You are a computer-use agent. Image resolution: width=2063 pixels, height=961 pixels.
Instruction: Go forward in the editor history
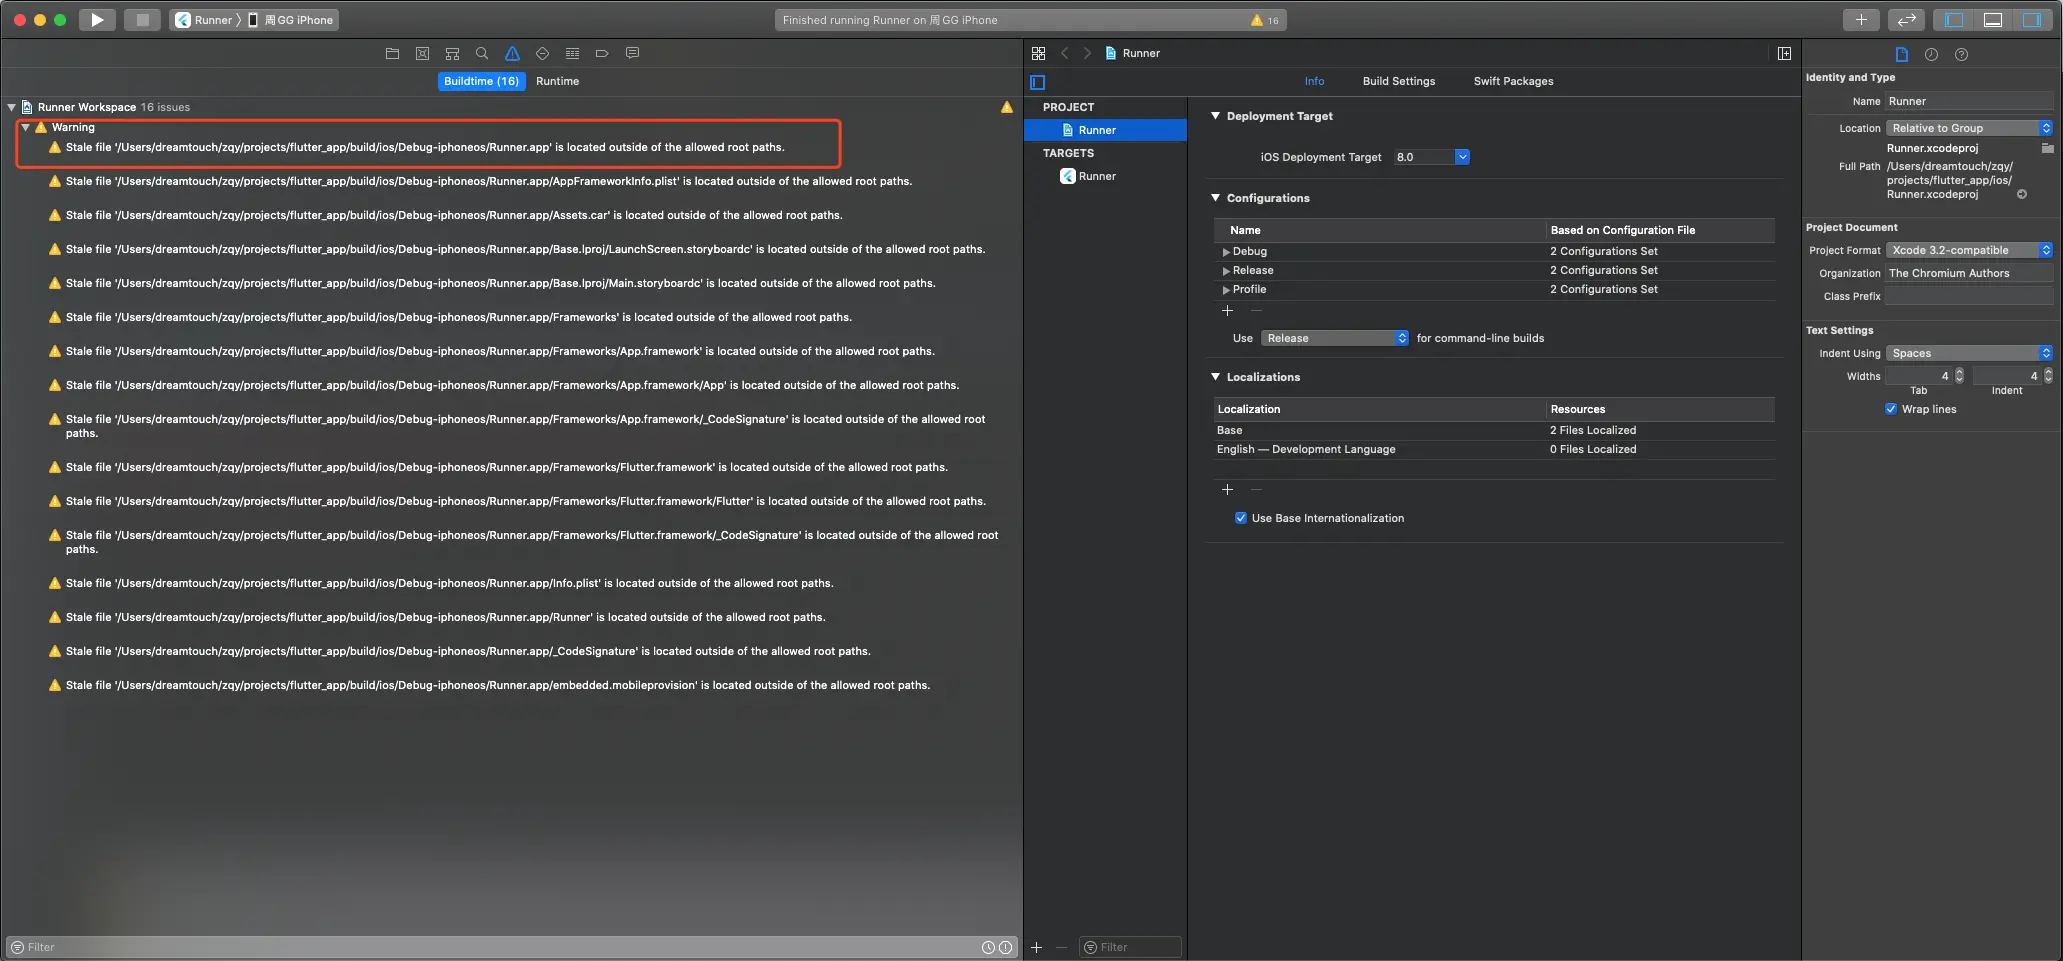point(1087,53)
